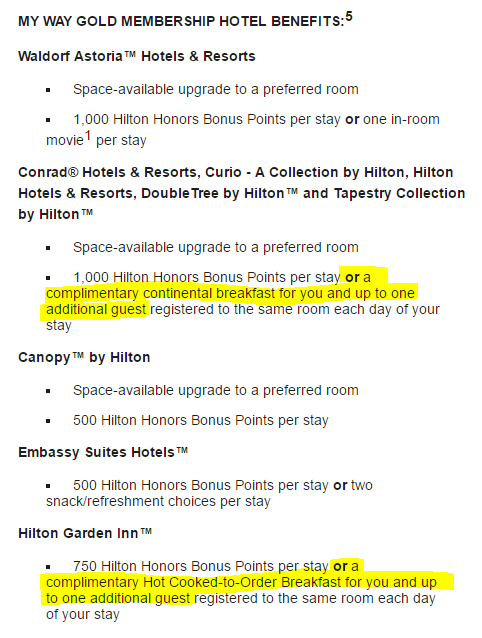Click the highlighted Hot Cooked-to-Order Breakfast text
The width and height of the screenshot is (482, 638).
click(x=242, y=582)
